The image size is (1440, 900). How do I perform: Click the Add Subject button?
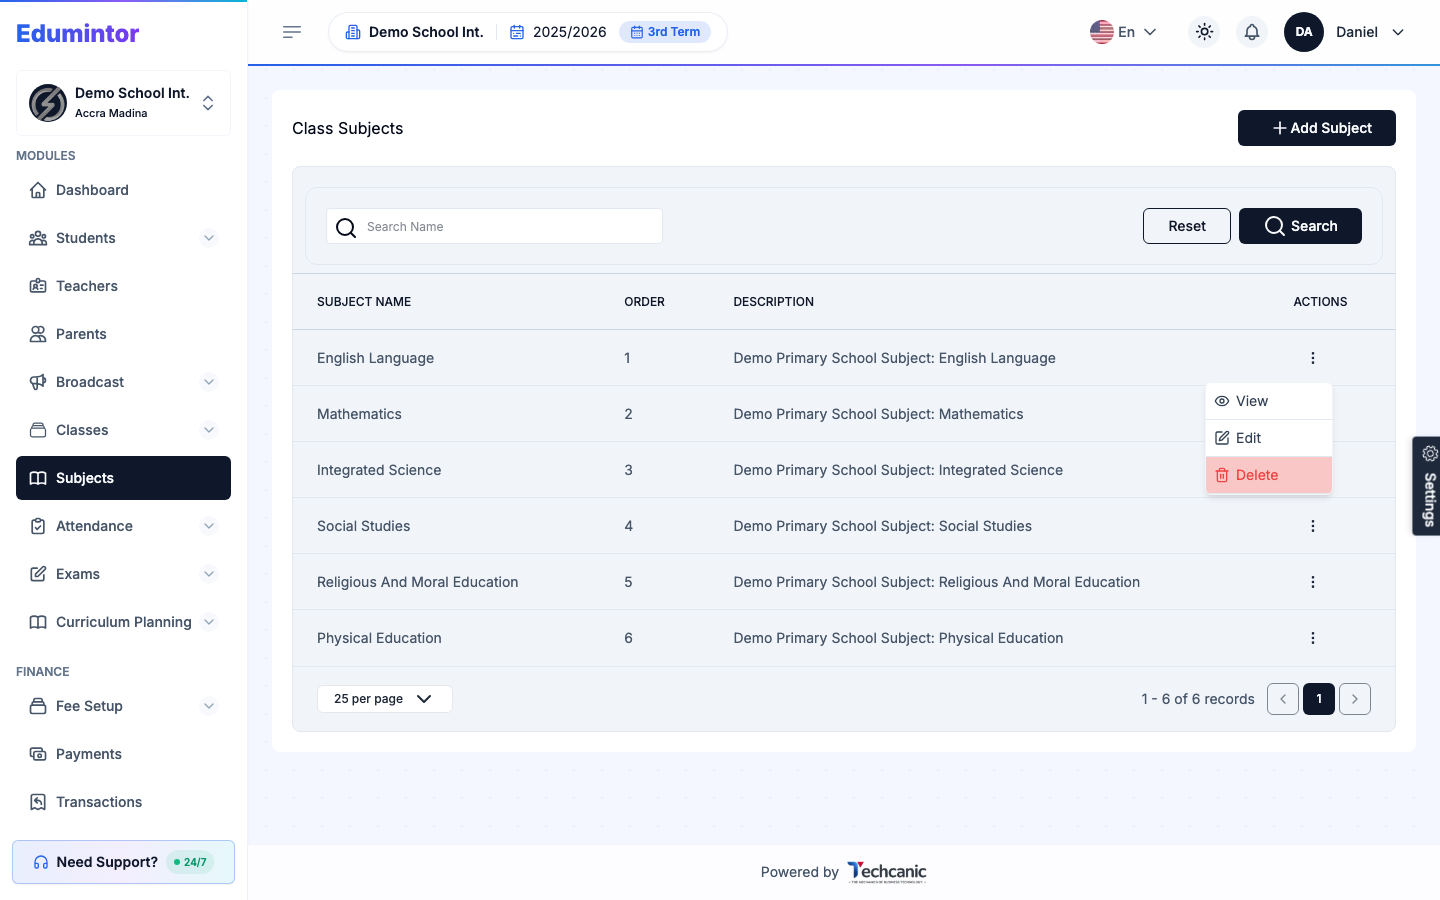(1316, 128)
